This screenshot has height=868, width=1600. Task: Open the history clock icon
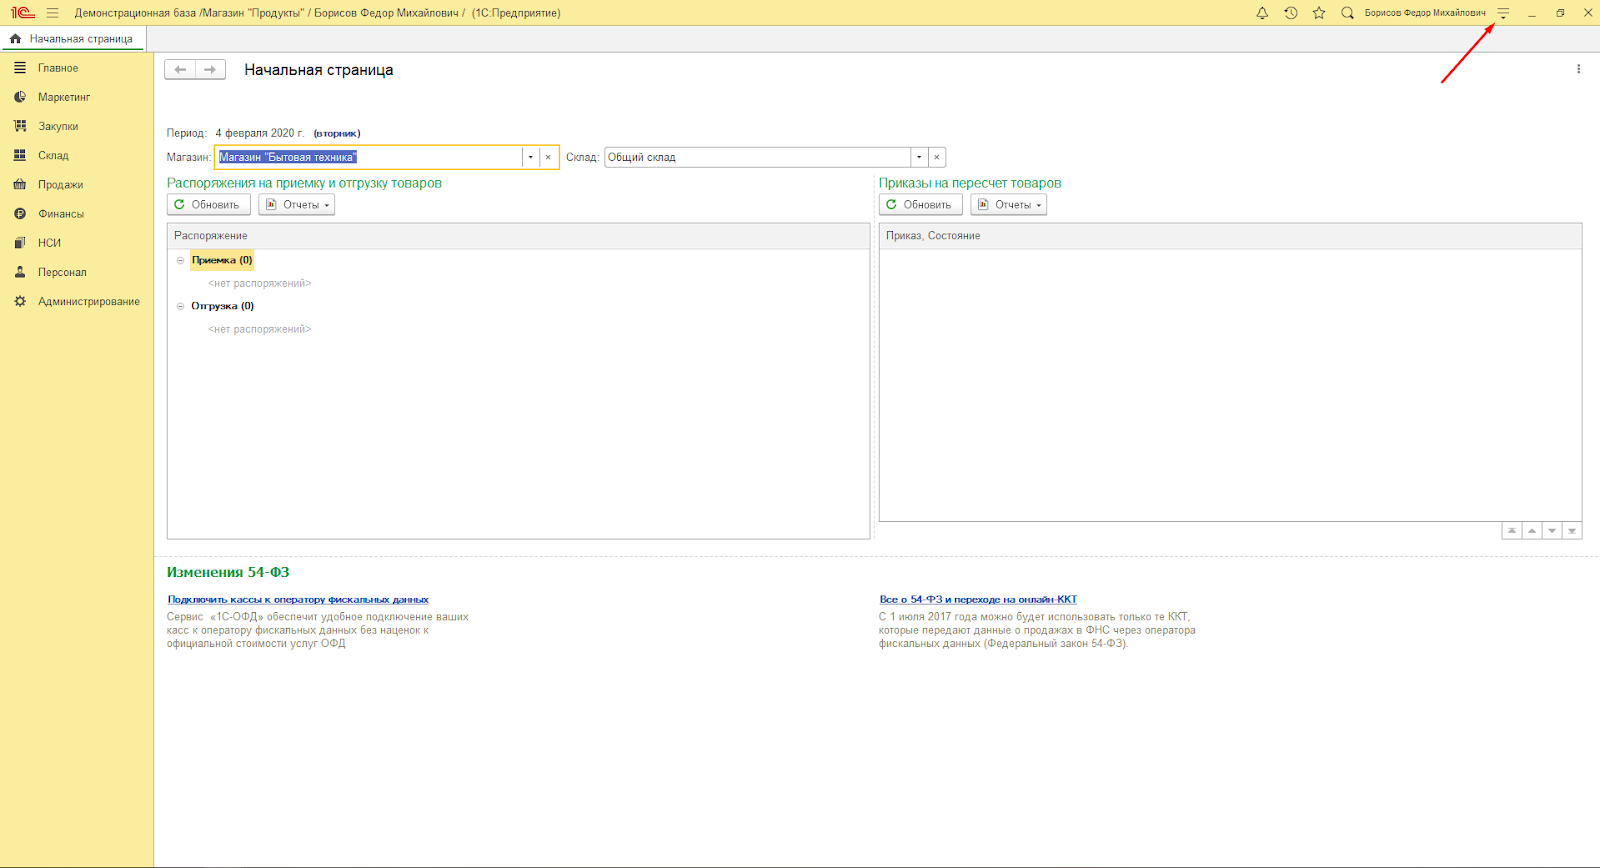tap(1291, 13)
